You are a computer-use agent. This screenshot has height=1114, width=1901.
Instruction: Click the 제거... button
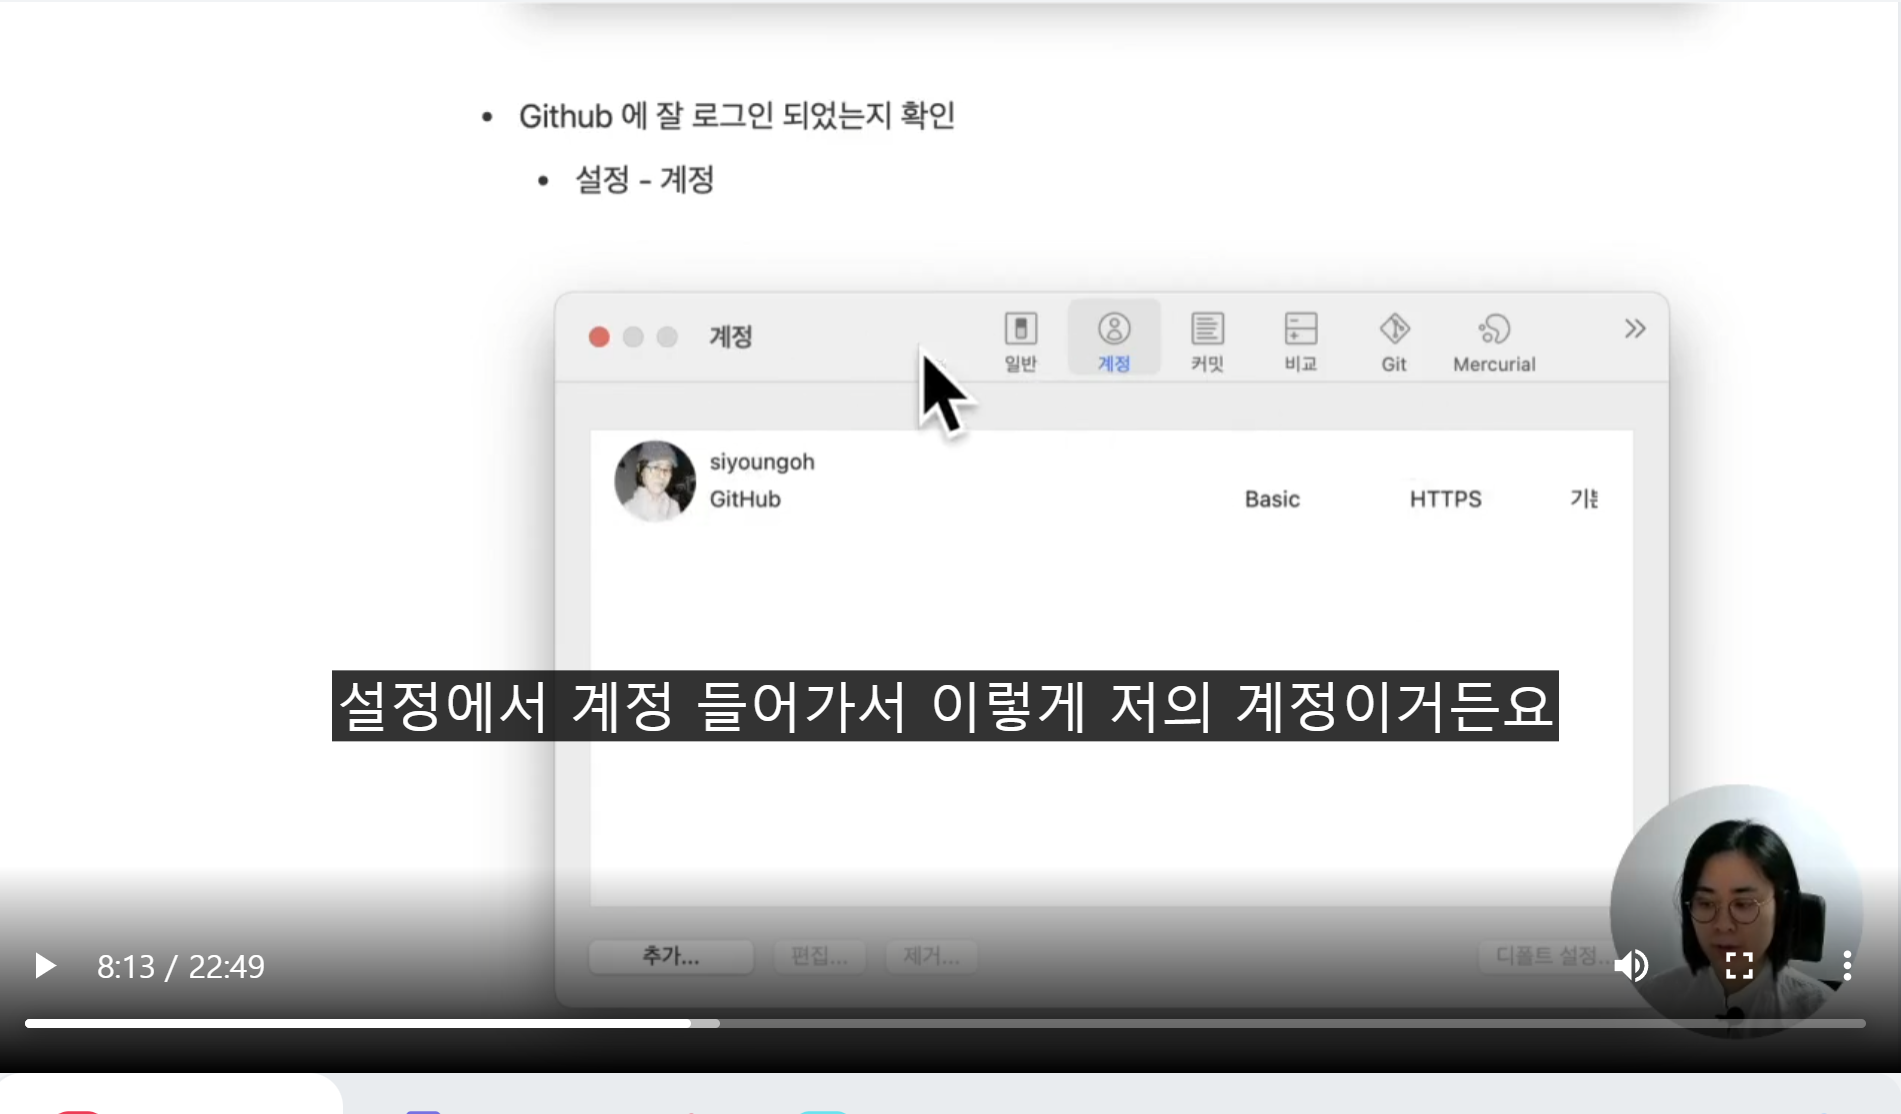coord(931,956)
